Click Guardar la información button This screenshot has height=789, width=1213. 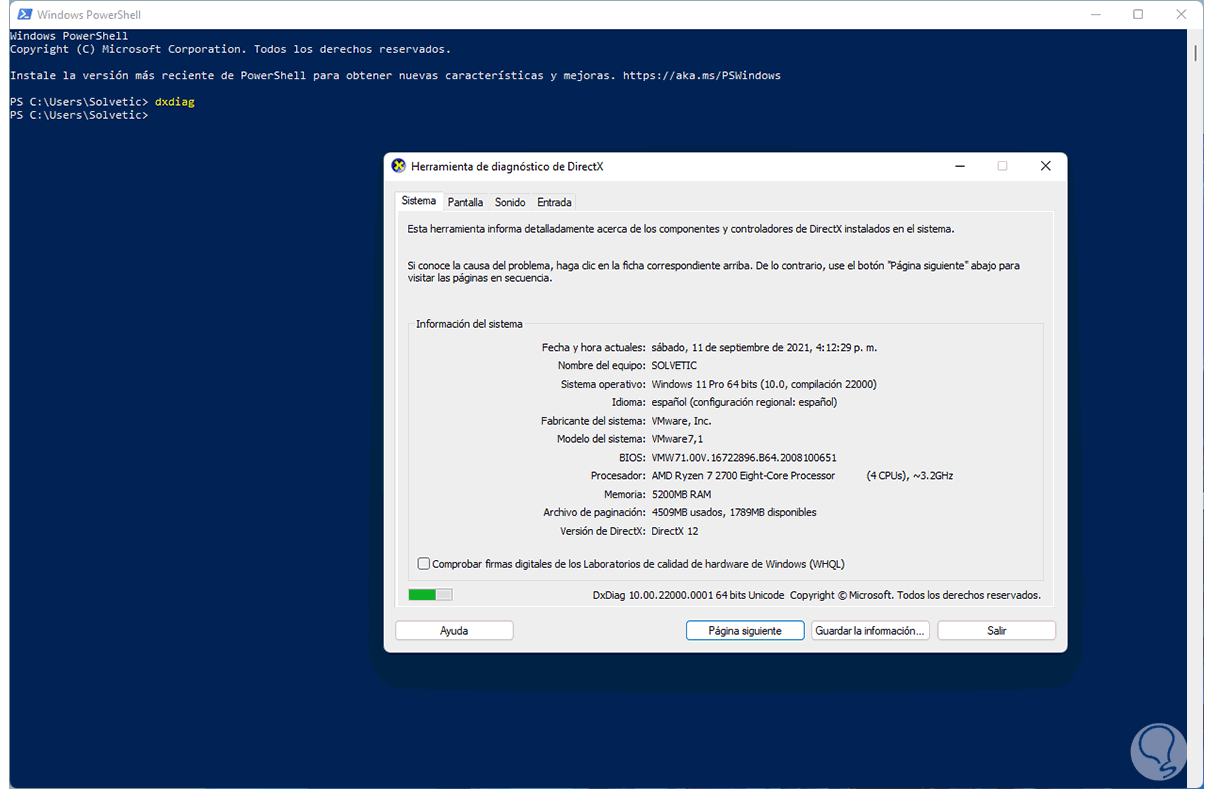[870, 631]
